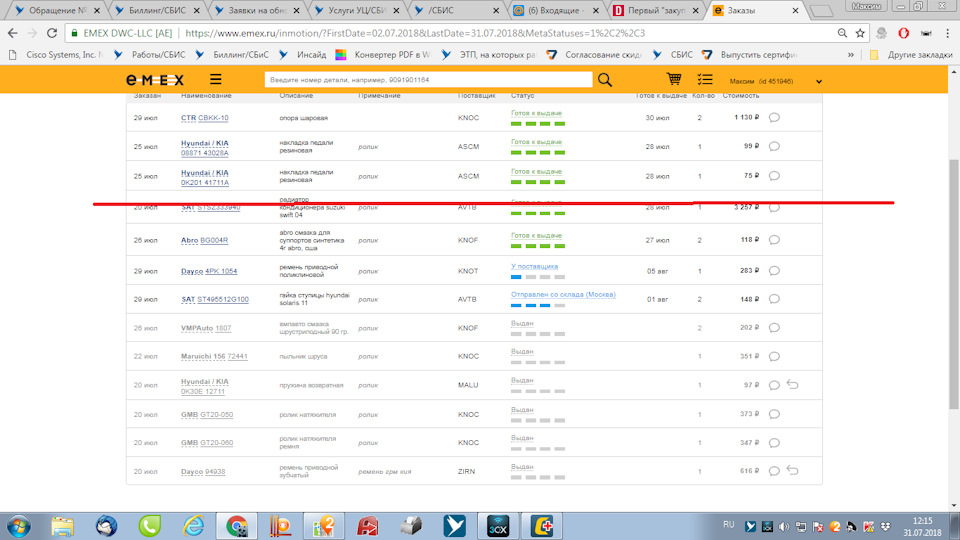Viewport: 960px width, 540px height.
Task: Open Конвертер PDF bookmark
Action: [383, 54]
